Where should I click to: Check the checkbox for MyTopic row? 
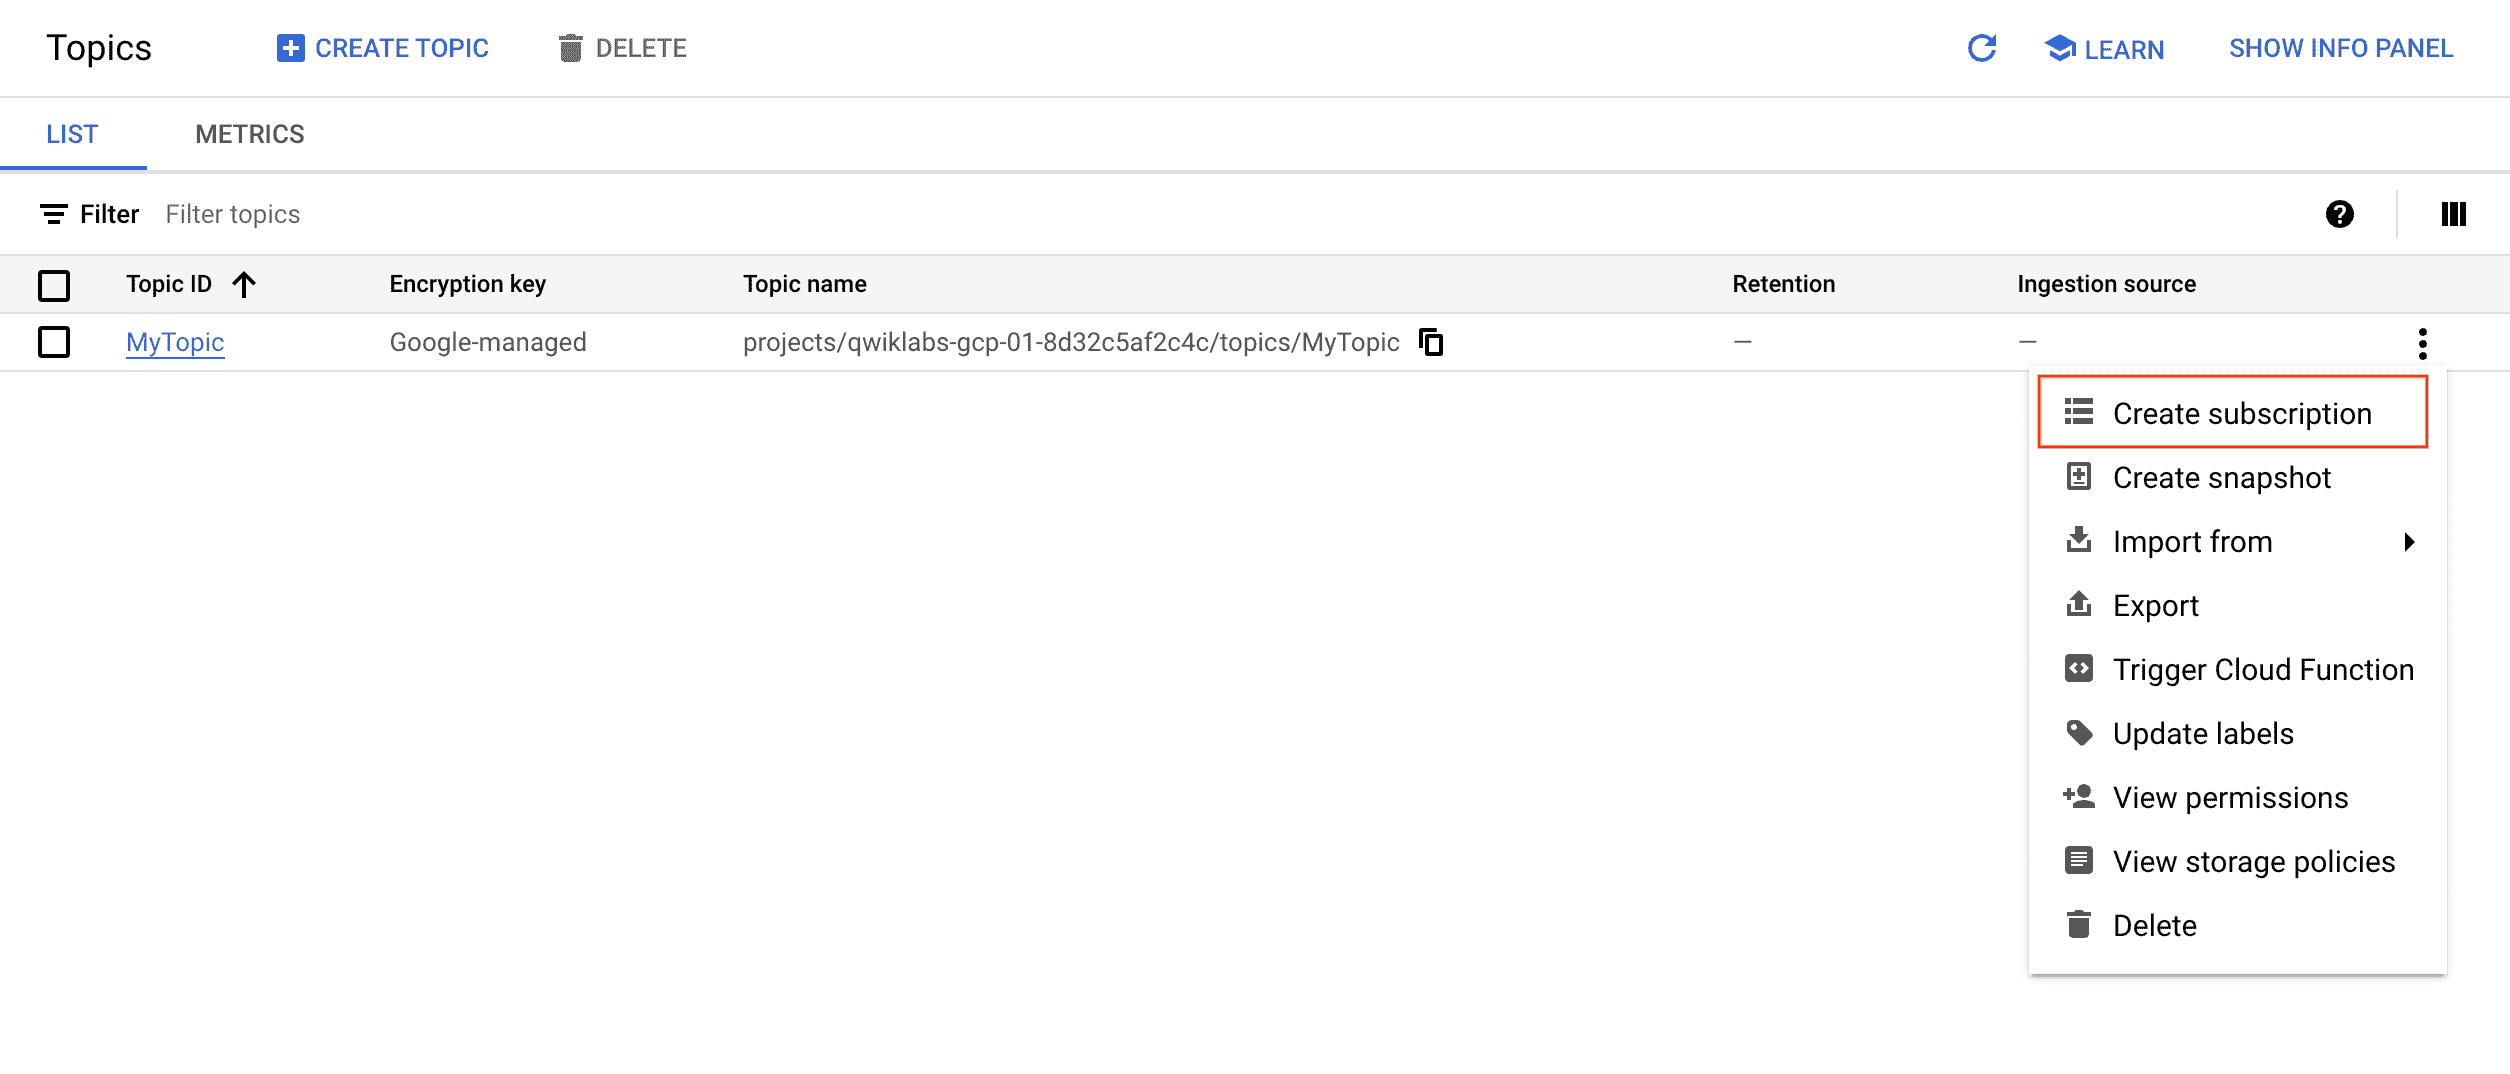[54, 342]
